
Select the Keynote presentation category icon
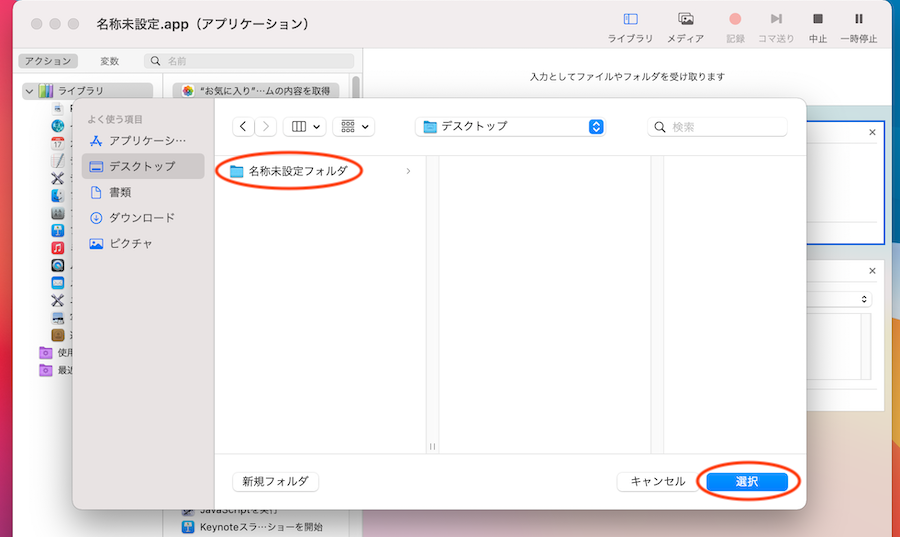click(x=57, y=231)
